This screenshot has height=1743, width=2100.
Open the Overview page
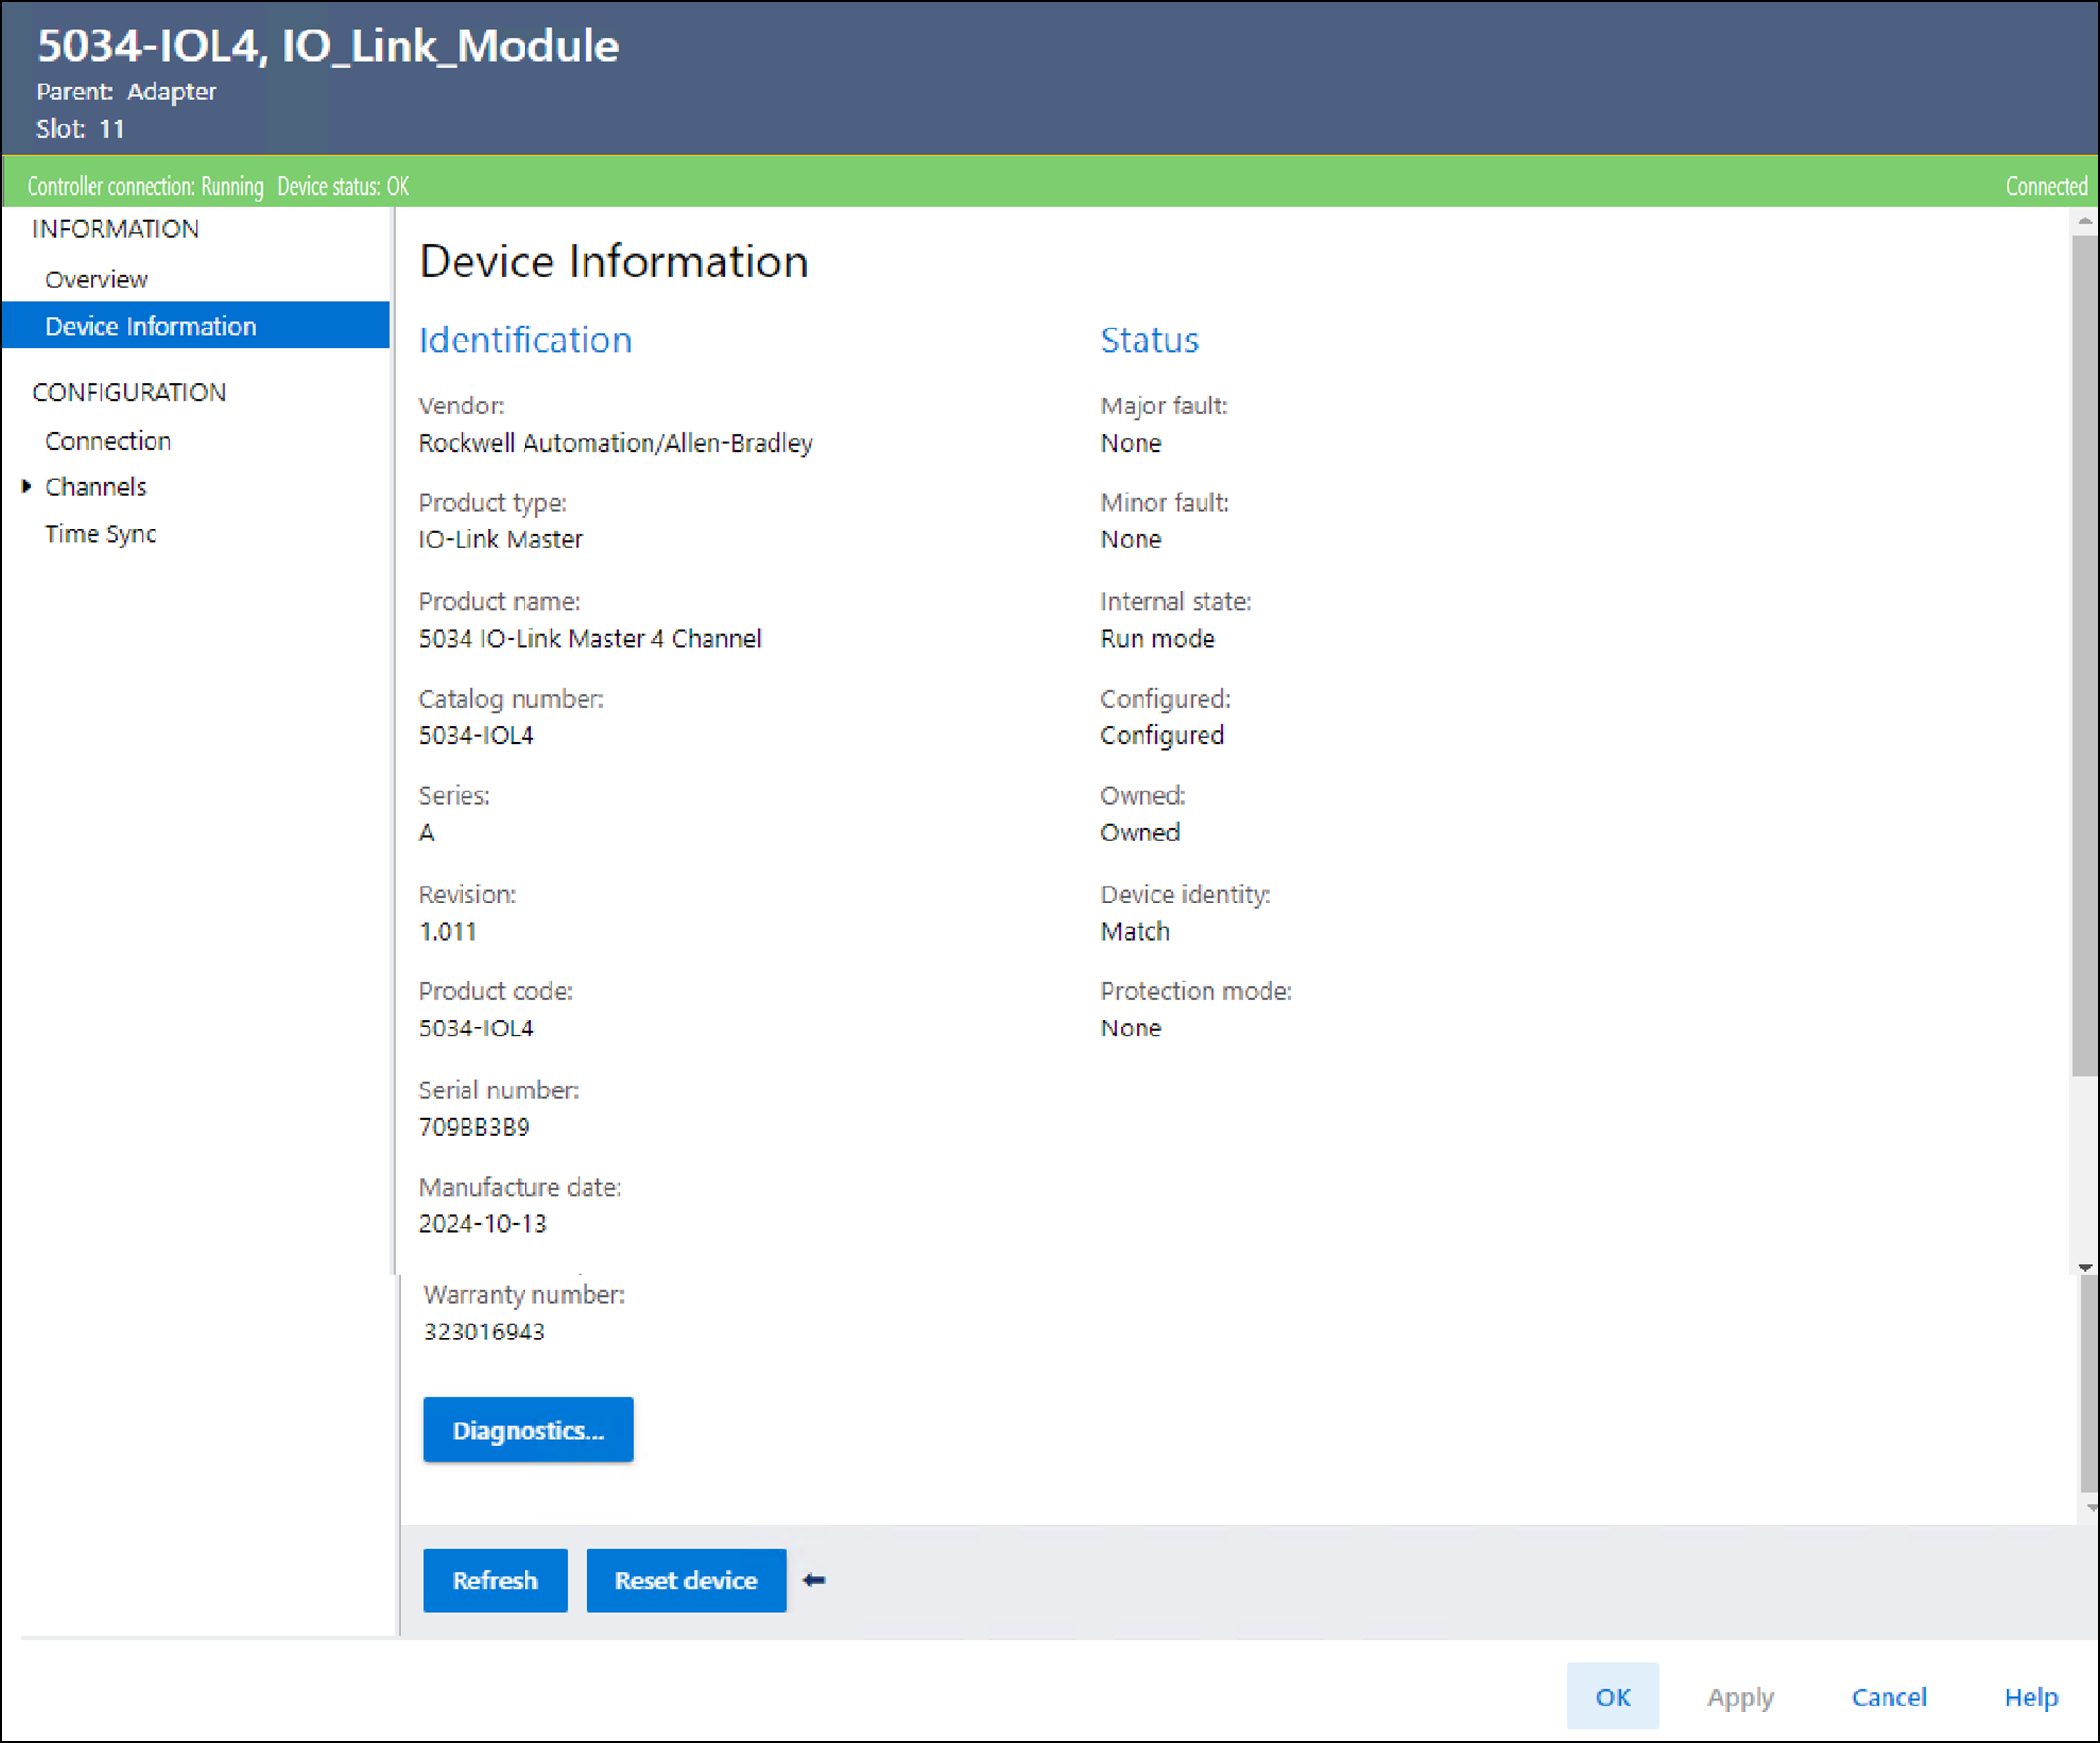click(x=96, y=279)
